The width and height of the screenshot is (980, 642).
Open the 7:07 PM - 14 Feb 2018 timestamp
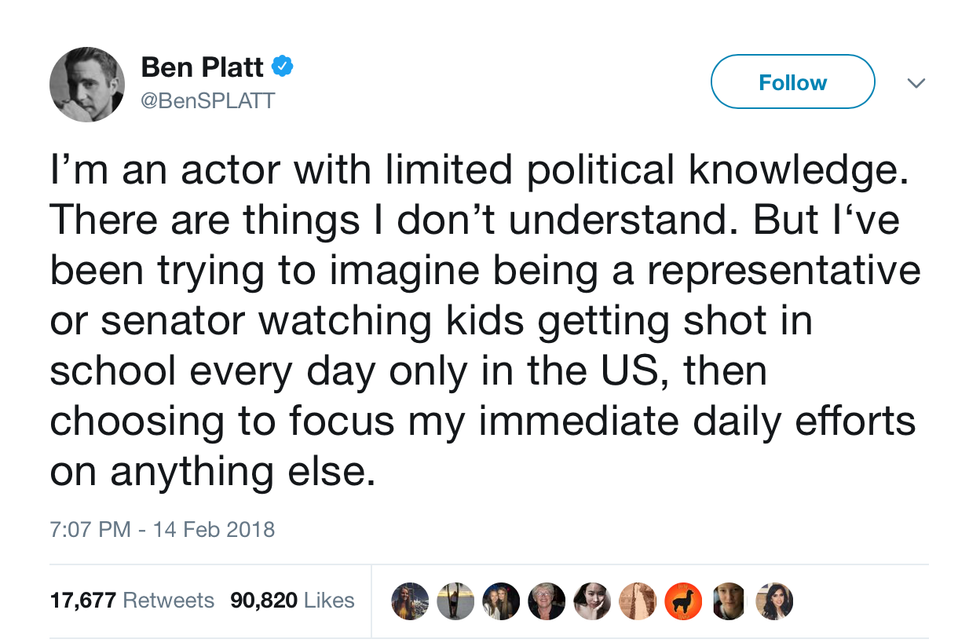pyautogui.click(x=162, y=529)
